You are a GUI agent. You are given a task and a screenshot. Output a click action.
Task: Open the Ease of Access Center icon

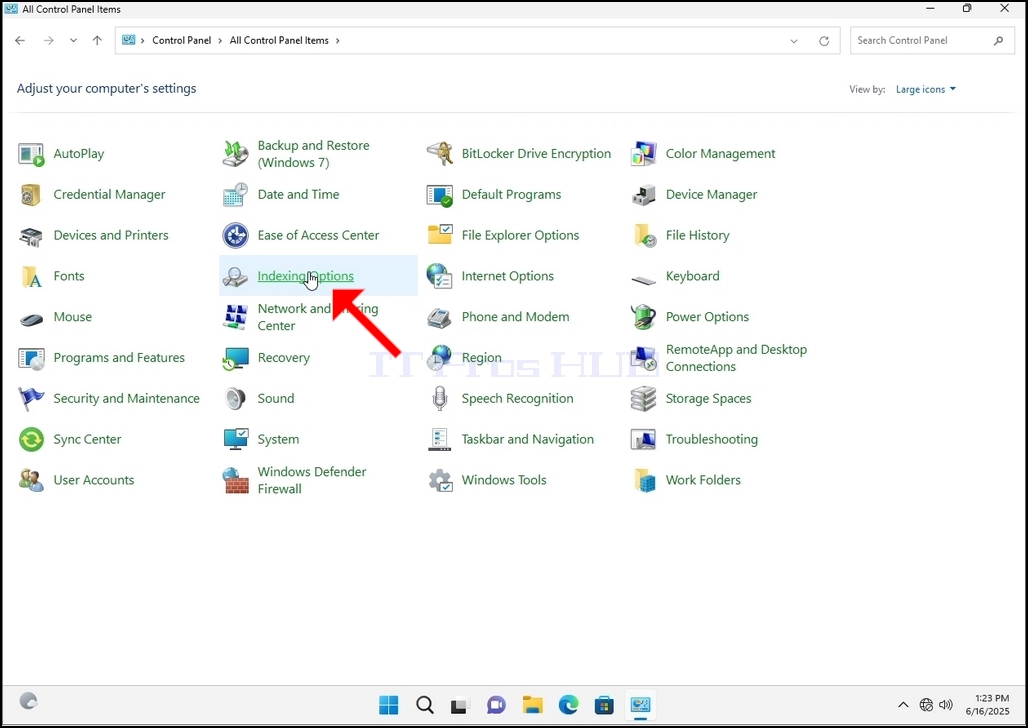coord(235,235)
